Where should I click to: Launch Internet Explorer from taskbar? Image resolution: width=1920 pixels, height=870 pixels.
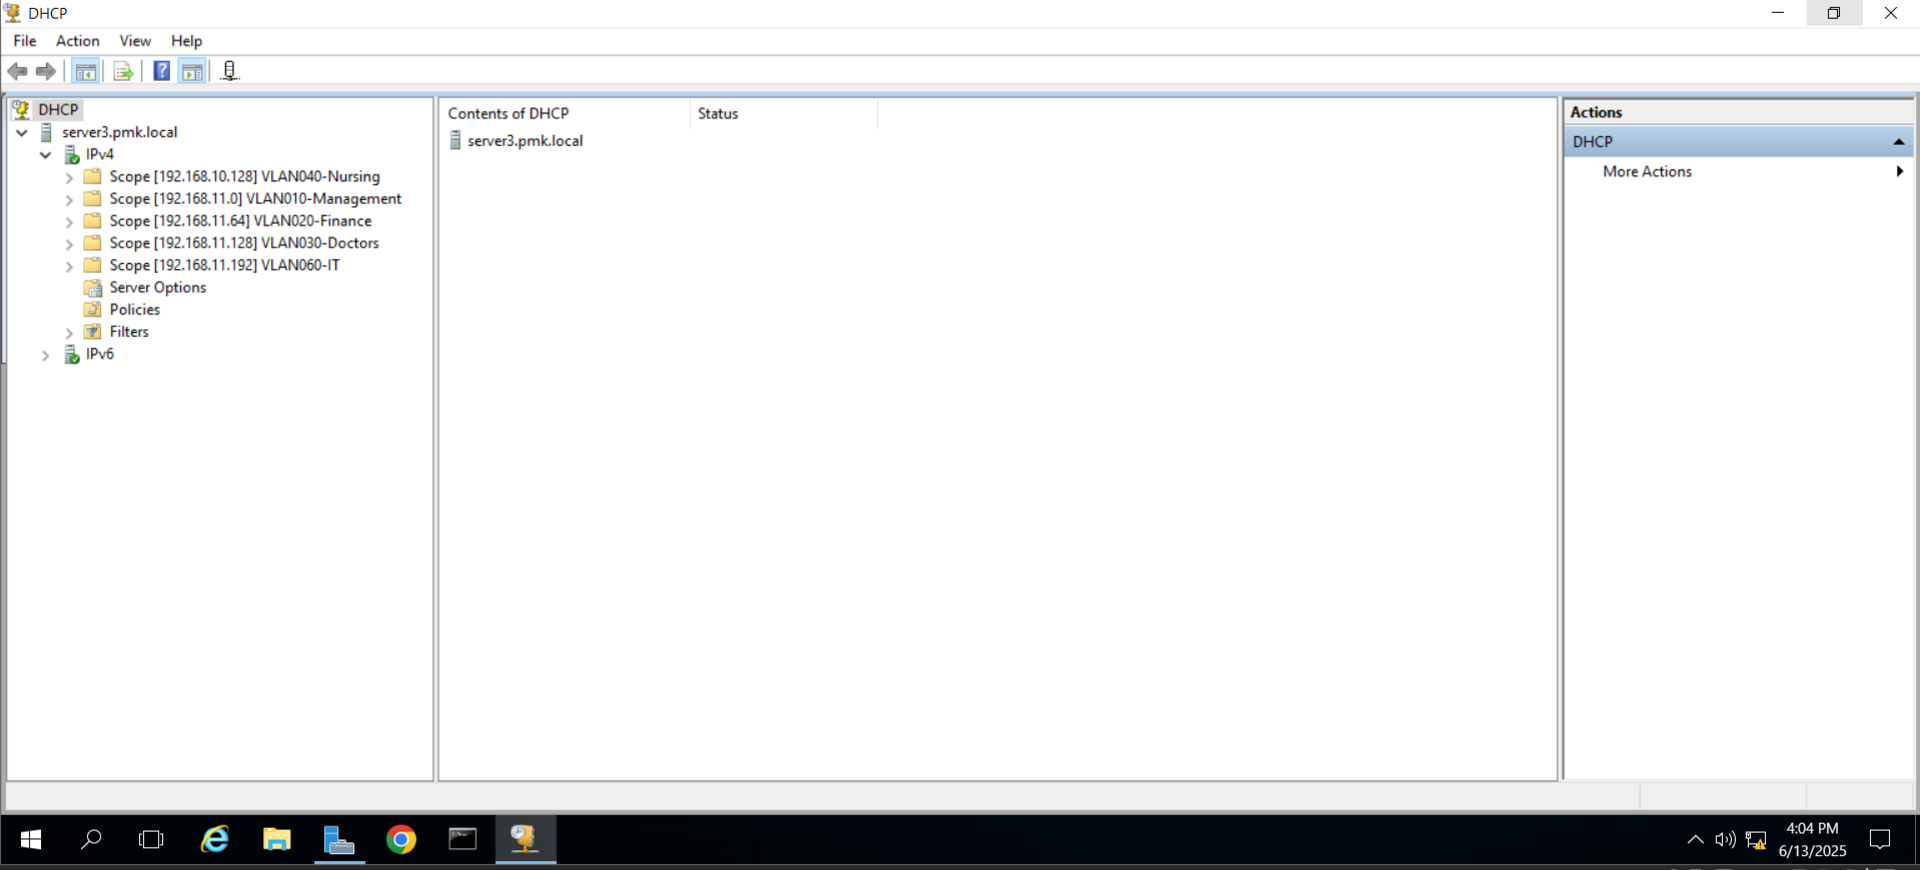[x=215, y=840]
